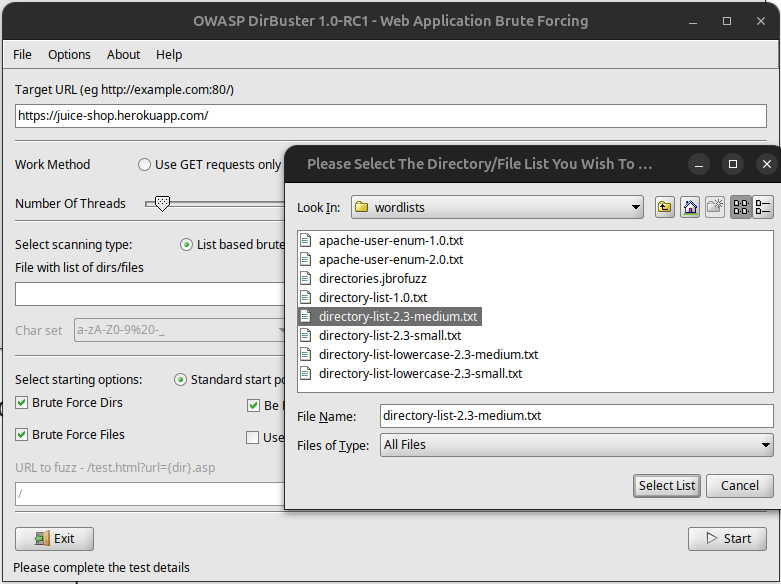This screenshot has height=584, width=781.
Task: Select directory-list-lowercase-2.3-medium.txt file name
Action: 428,354
